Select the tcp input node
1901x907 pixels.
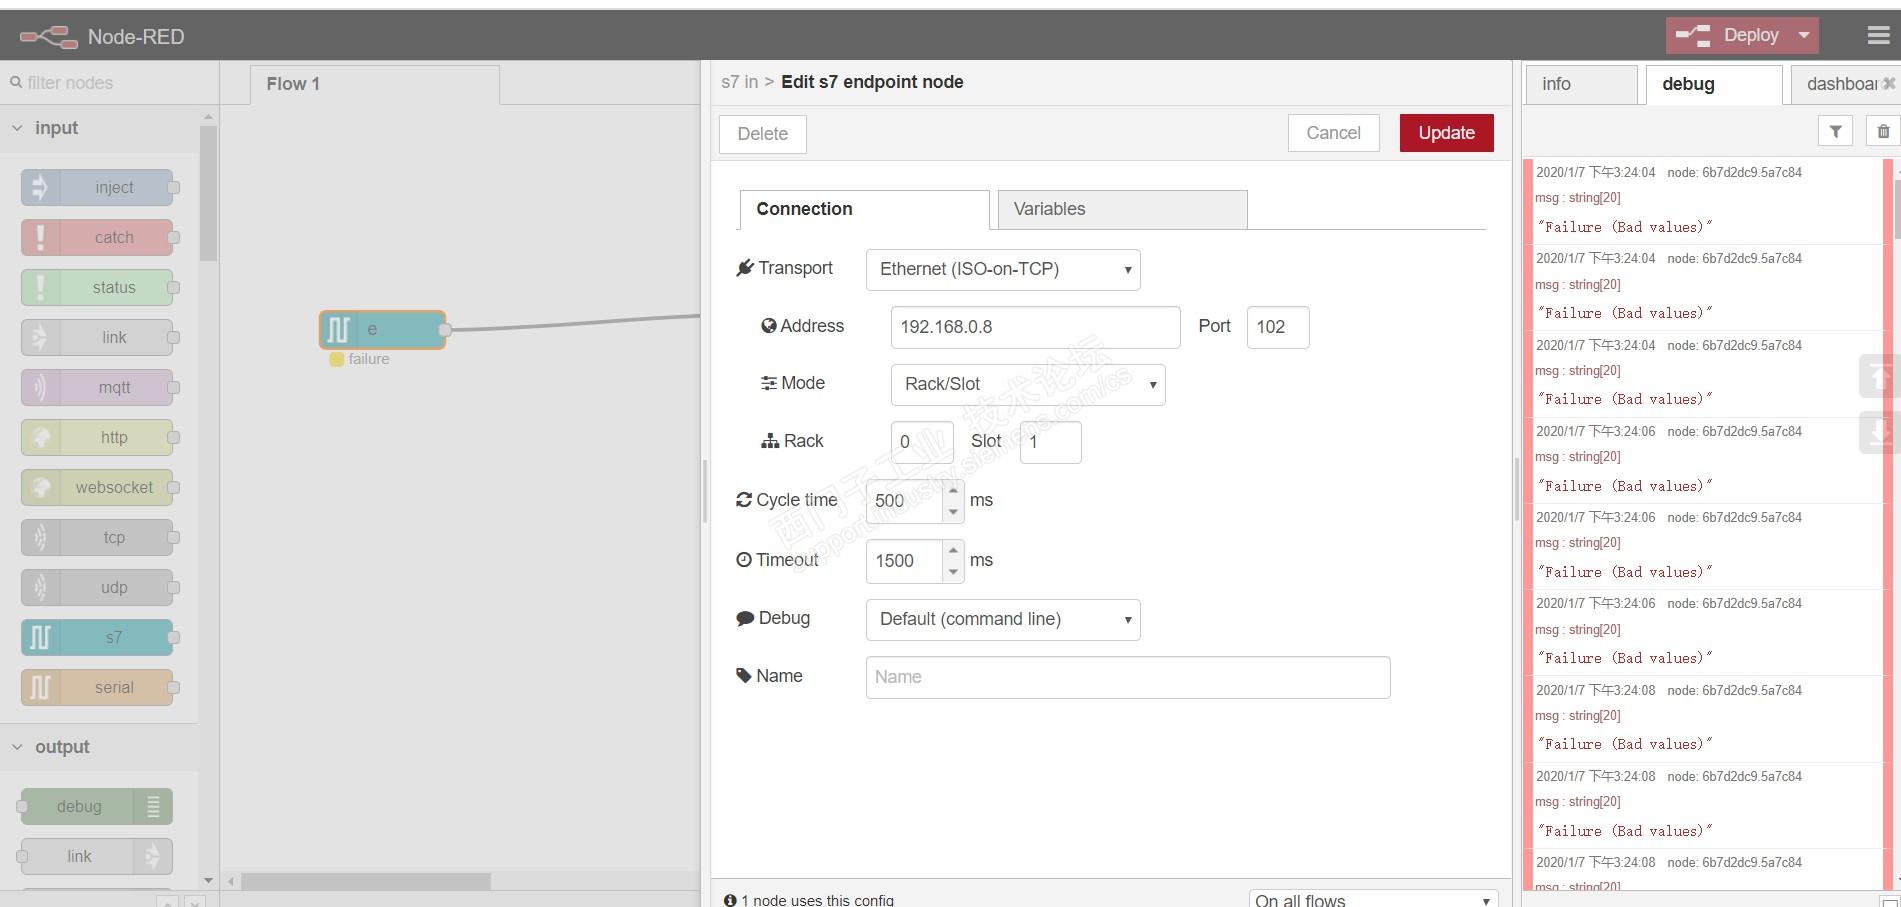pos(97,537)
